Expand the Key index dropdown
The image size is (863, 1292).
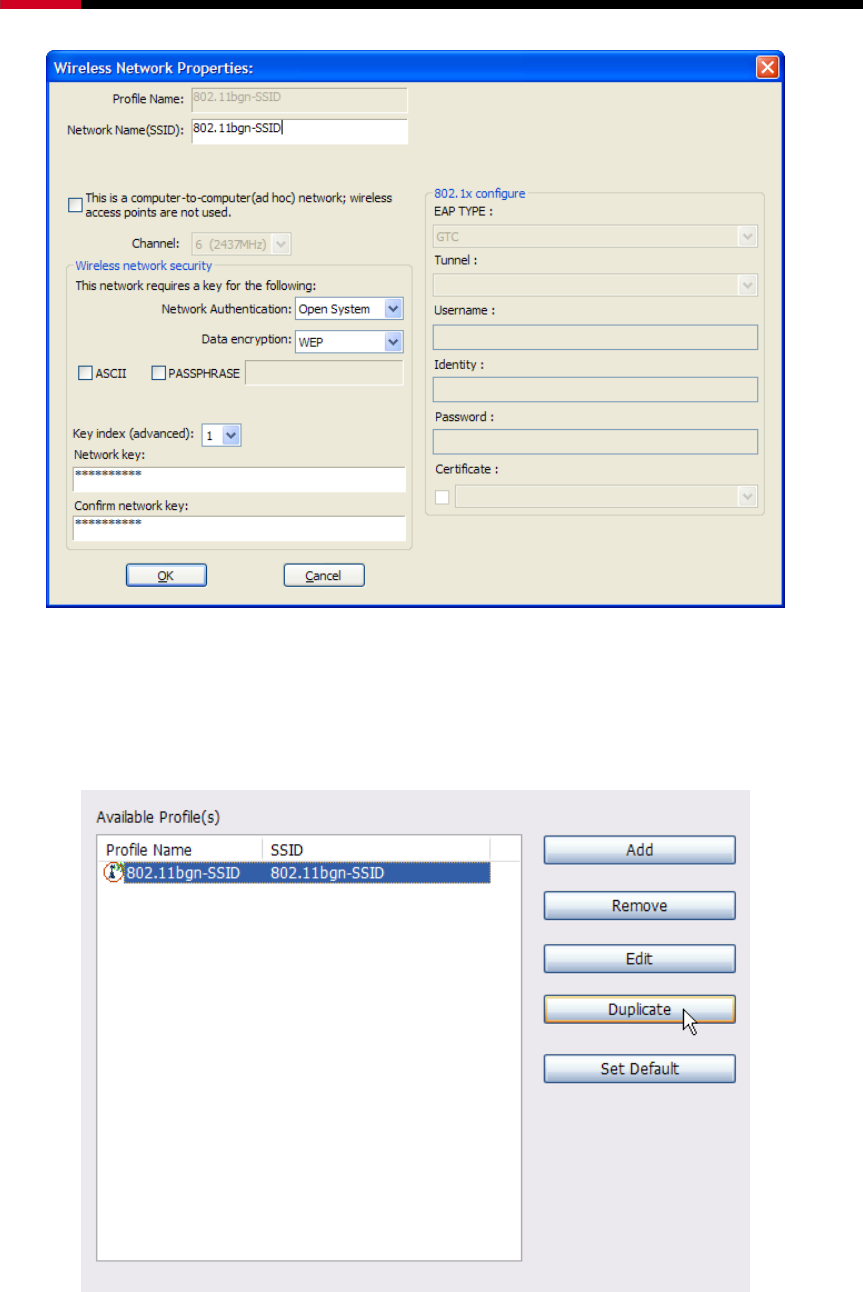[232, 435]
